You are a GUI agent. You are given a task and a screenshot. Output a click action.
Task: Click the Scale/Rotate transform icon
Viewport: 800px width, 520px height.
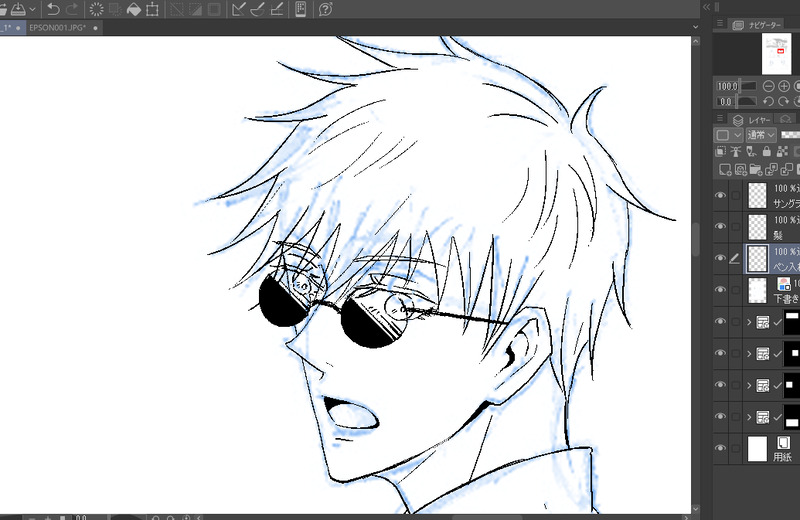coord(152,9)
